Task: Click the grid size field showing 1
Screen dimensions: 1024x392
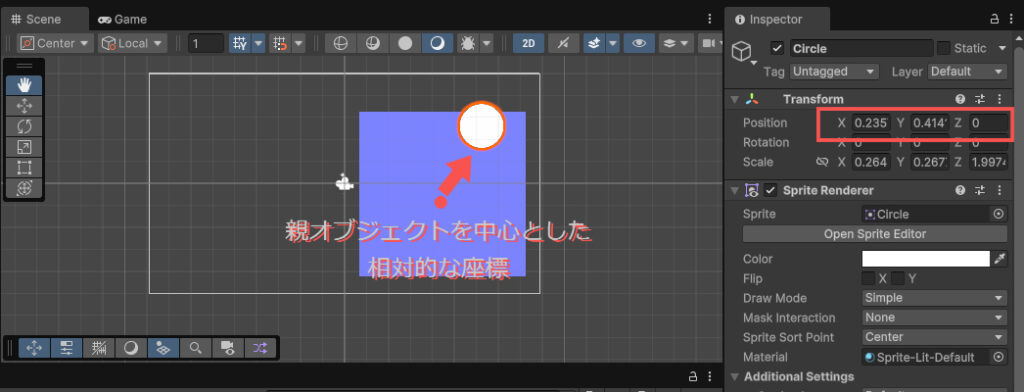Action: point(206,44)
